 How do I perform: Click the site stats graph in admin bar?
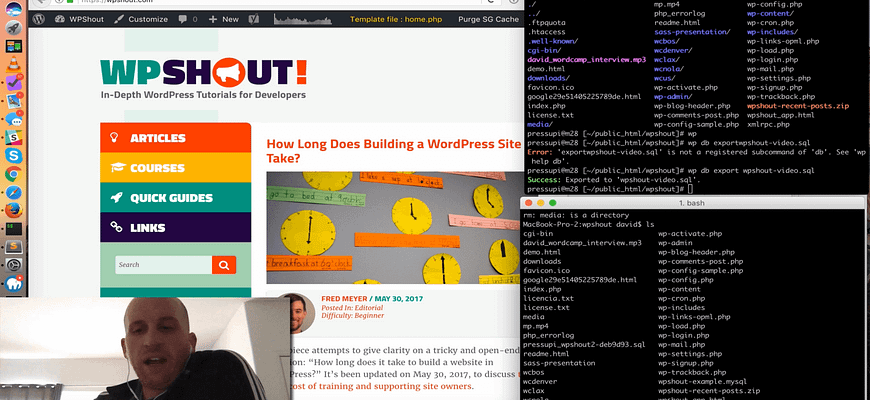coord(302,19)
